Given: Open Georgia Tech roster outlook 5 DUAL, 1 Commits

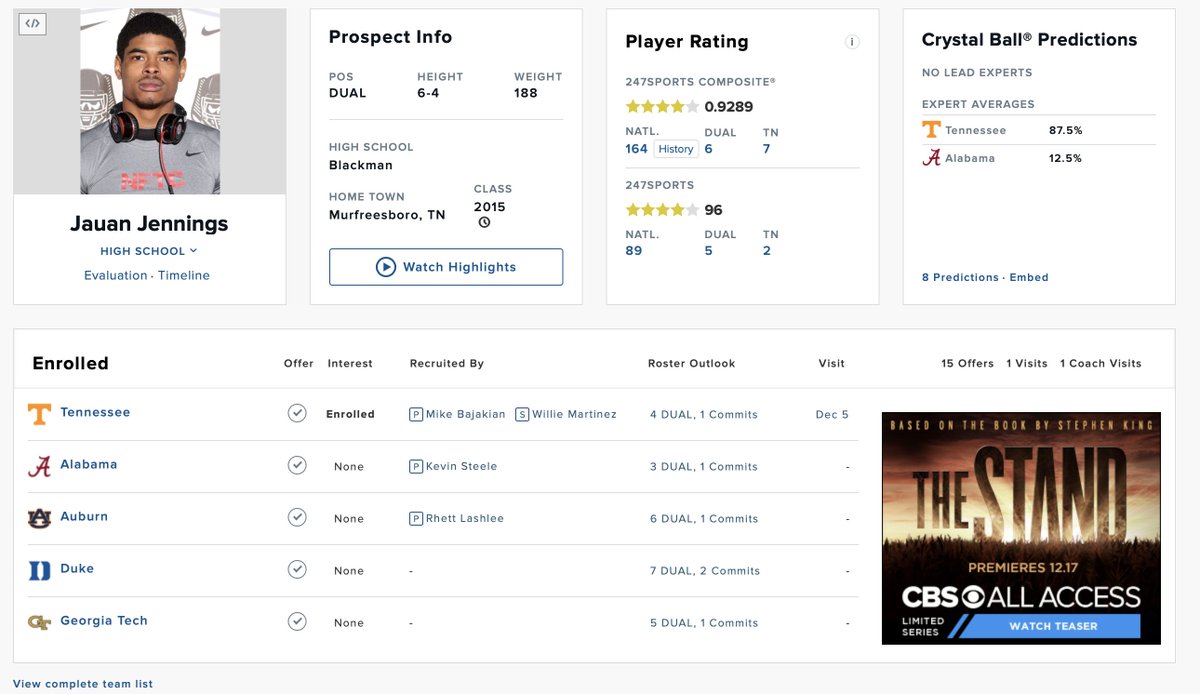Looking at the screenshot, I should pos(704,622).
